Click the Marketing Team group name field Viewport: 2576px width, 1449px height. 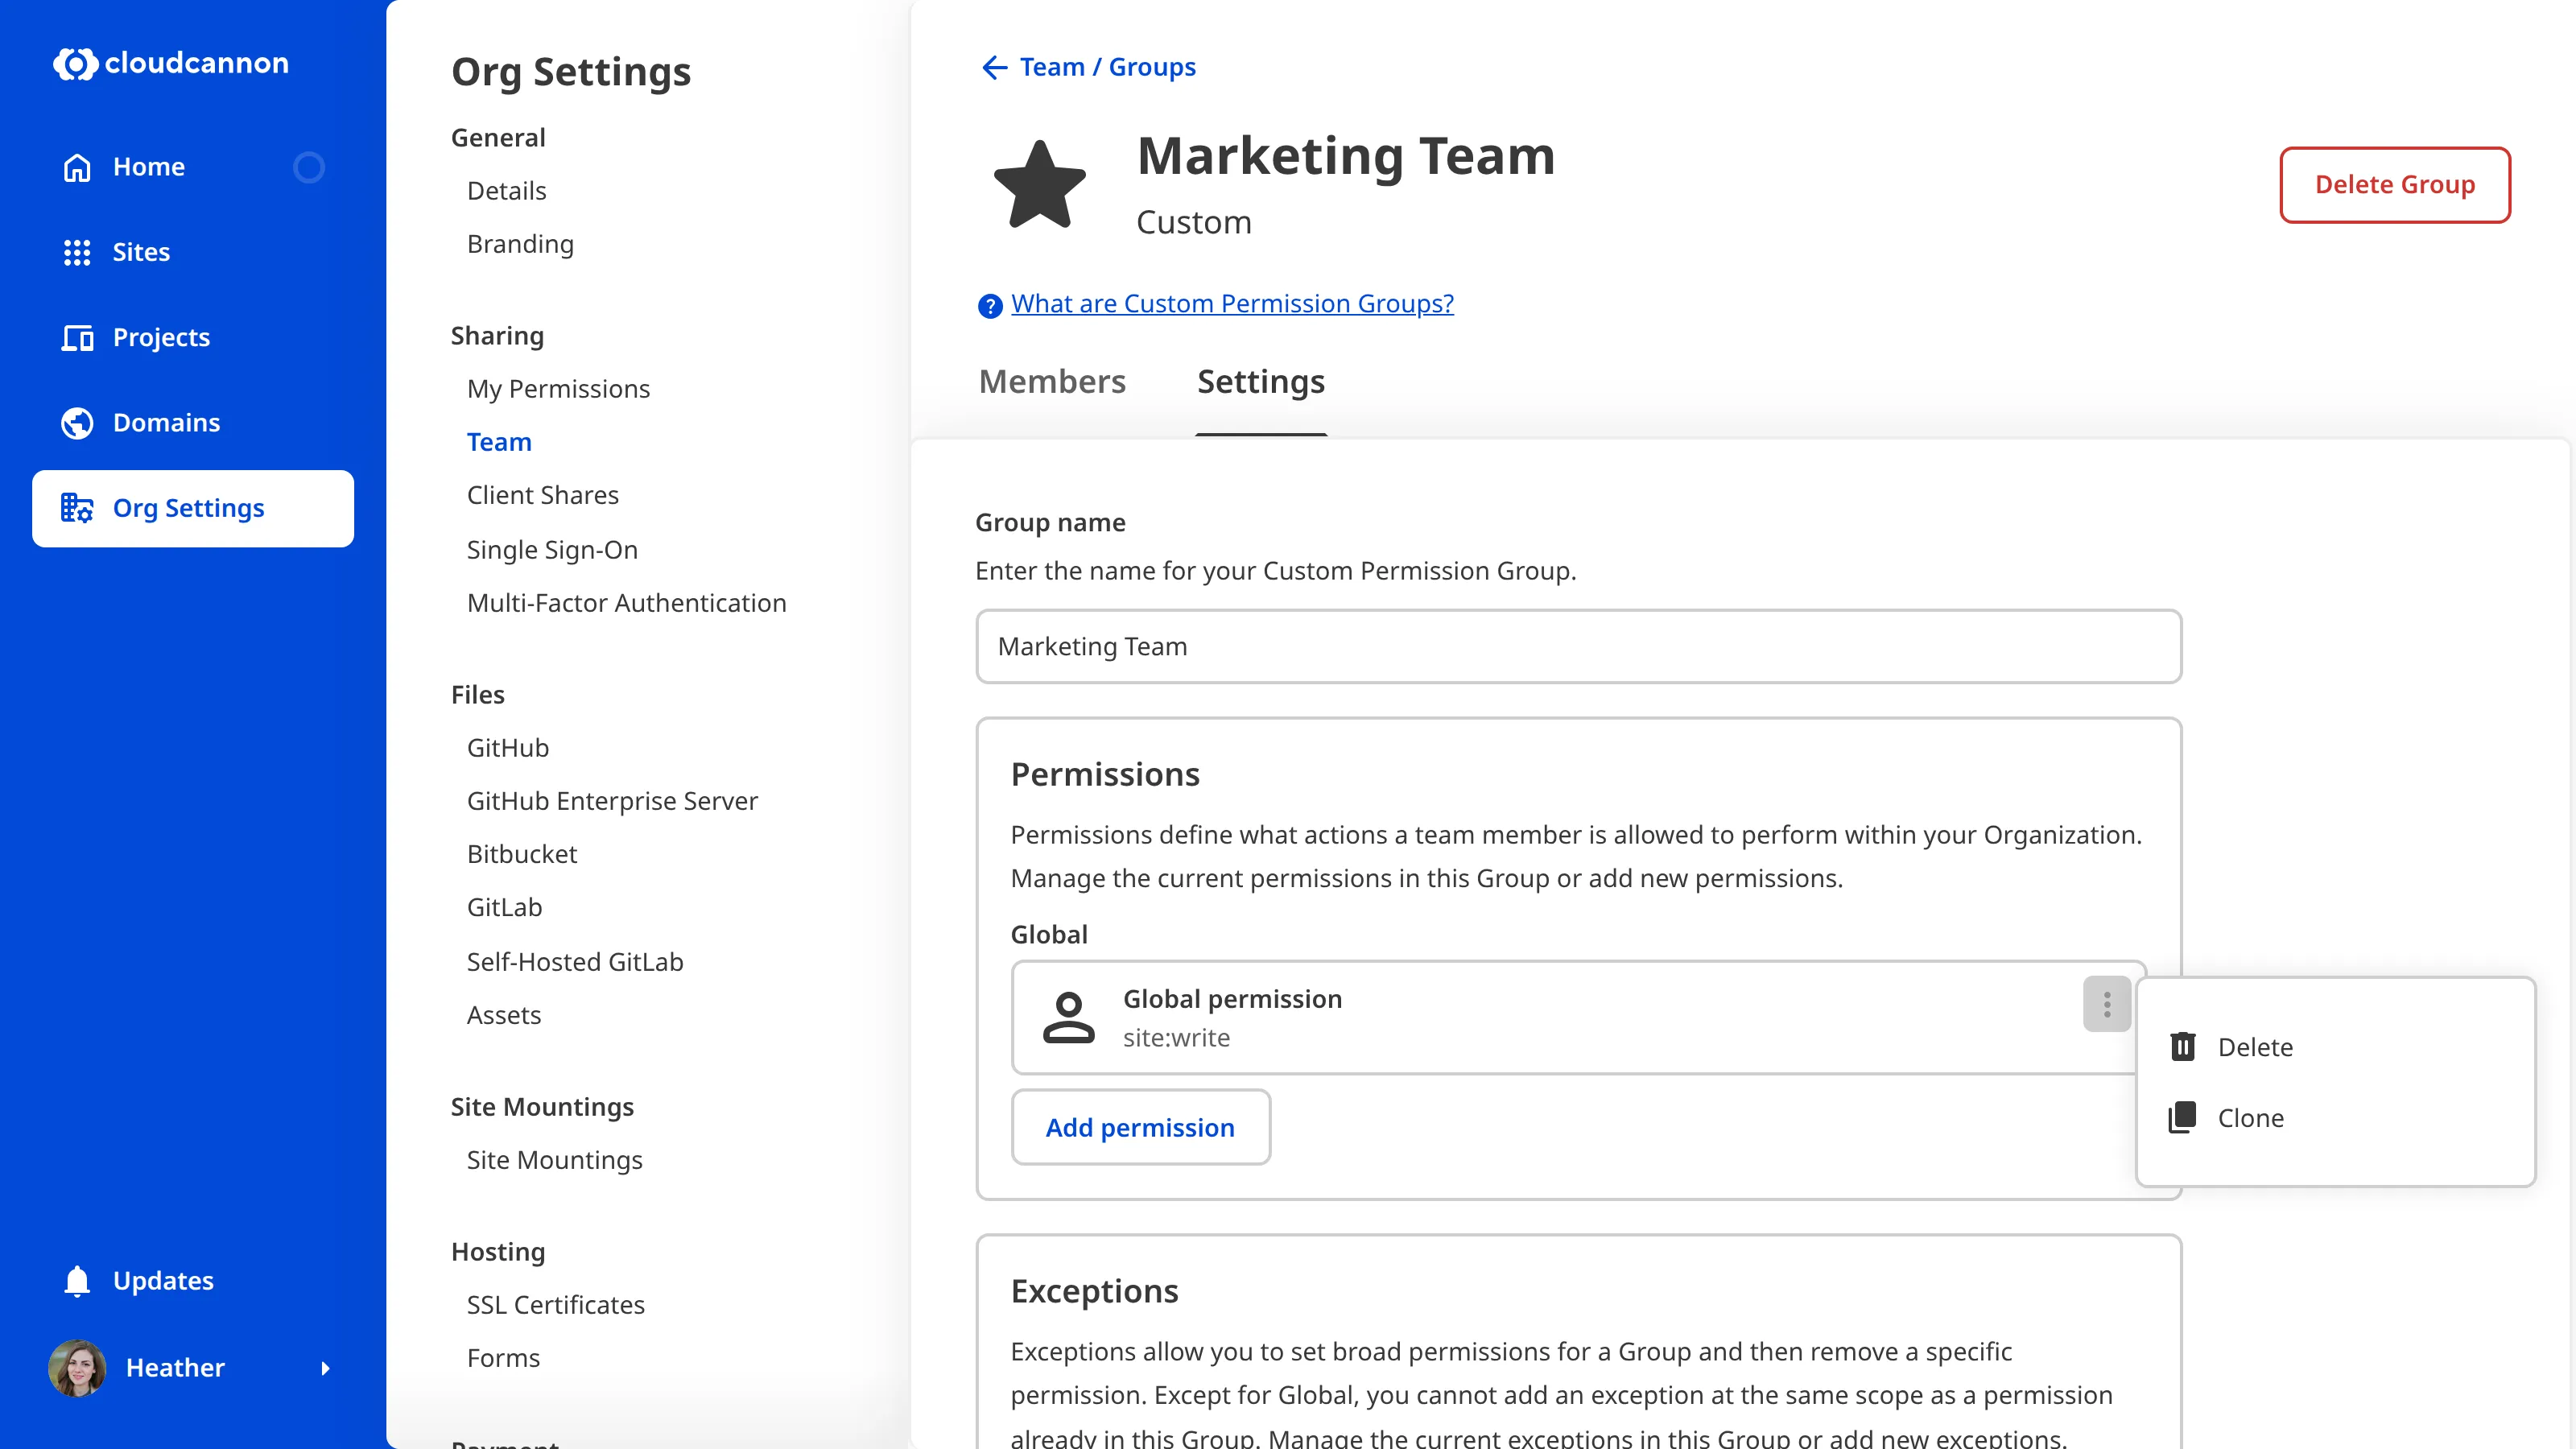pyautogui.click(x=1578, y=646)
